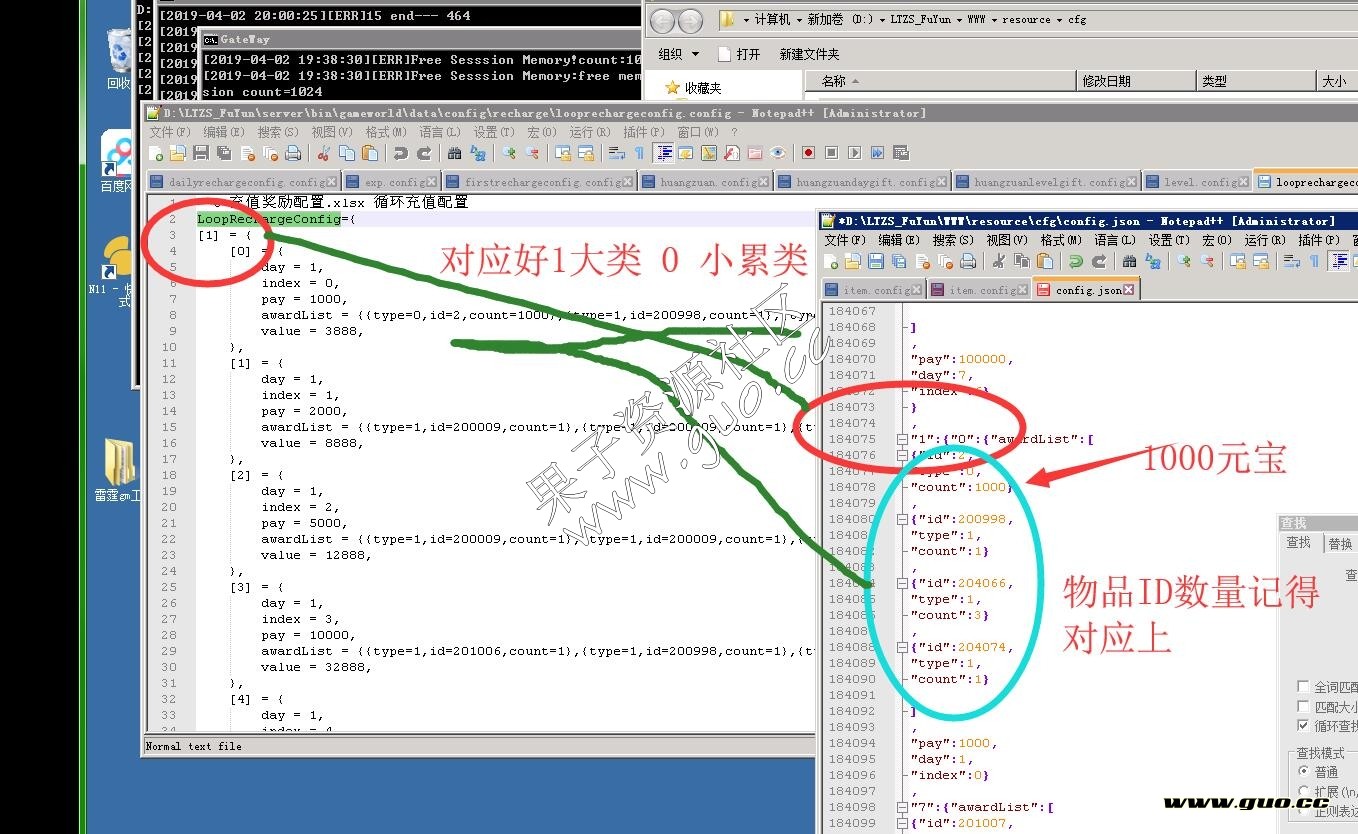Screen dimensions: 1358x834
Task: Open the 搜索(S) menu in the config.json window
Action: pos(958,240)
